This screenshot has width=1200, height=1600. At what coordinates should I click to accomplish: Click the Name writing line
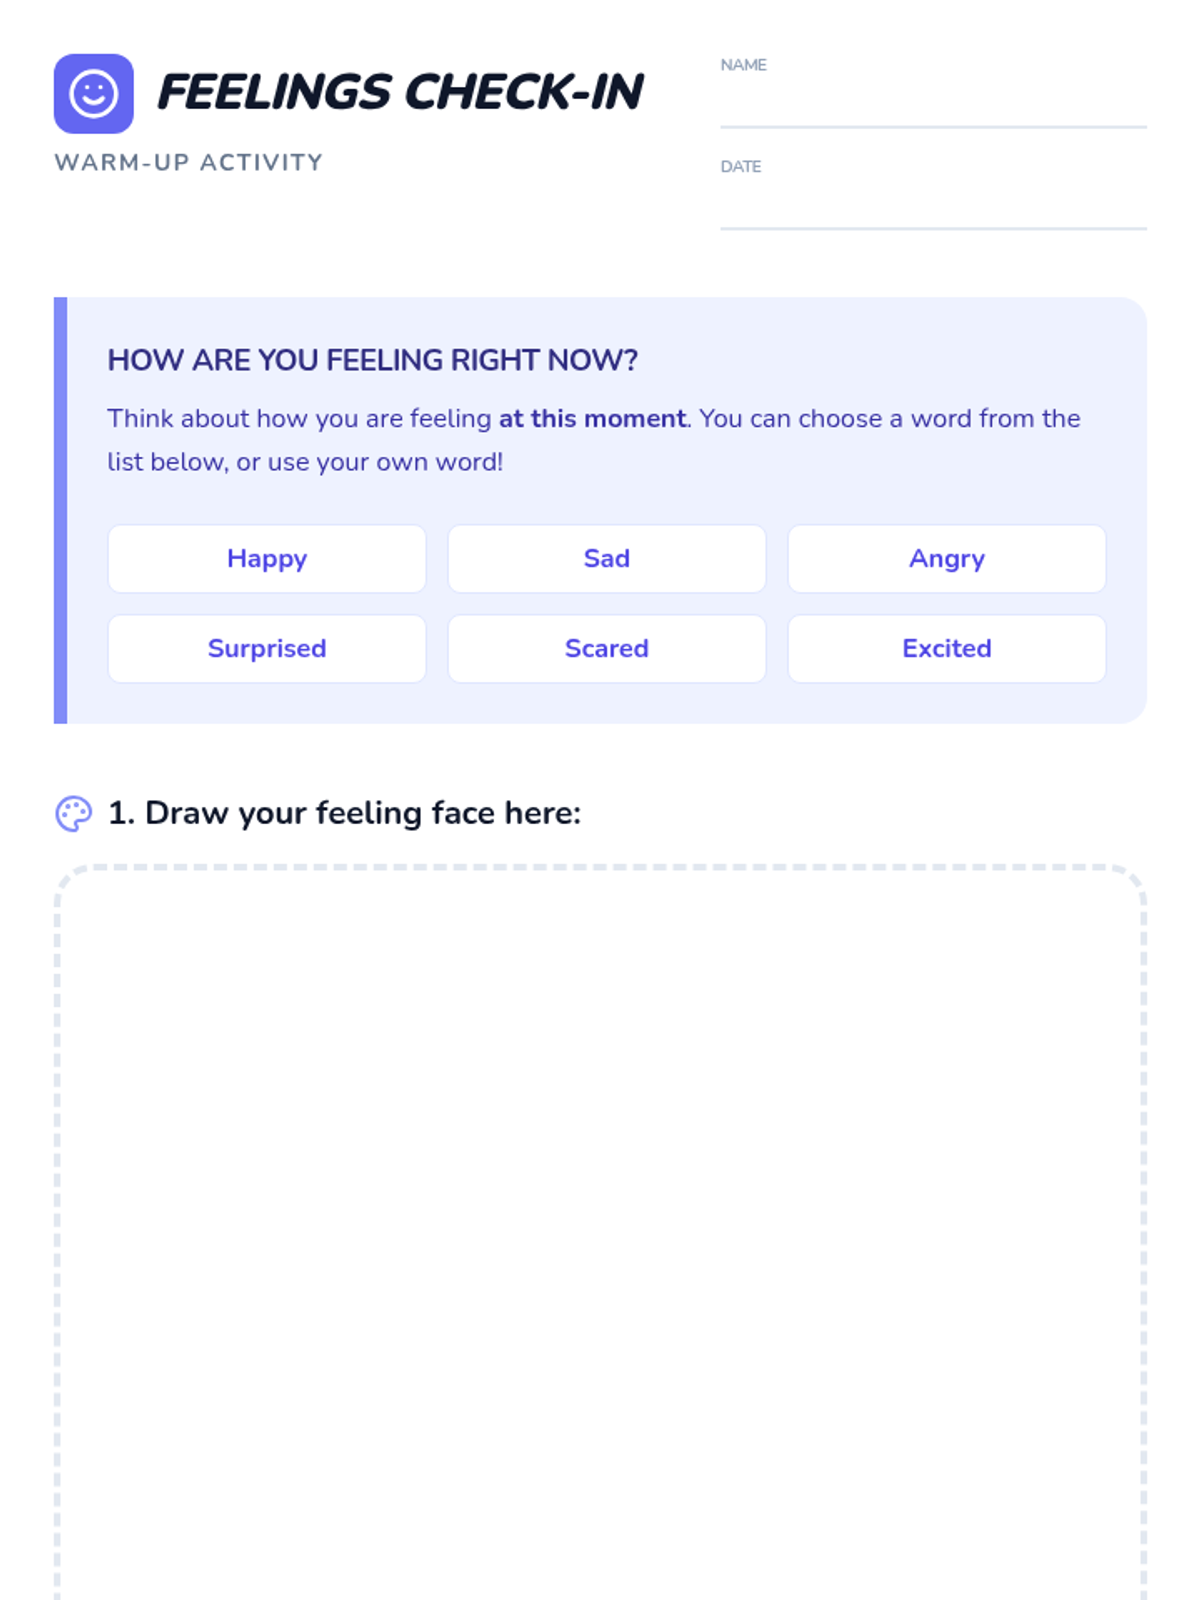(x=933, y=108)
